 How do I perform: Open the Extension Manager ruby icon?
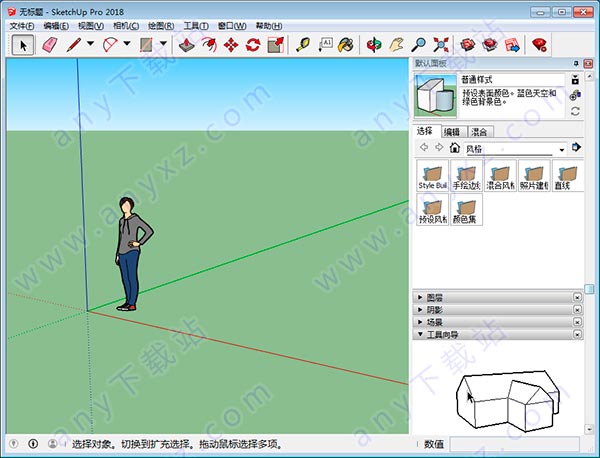[540, 45]
